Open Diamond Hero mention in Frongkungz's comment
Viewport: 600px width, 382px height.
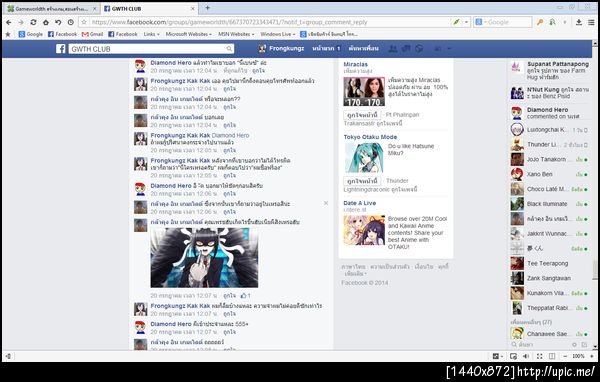point(230,135)
